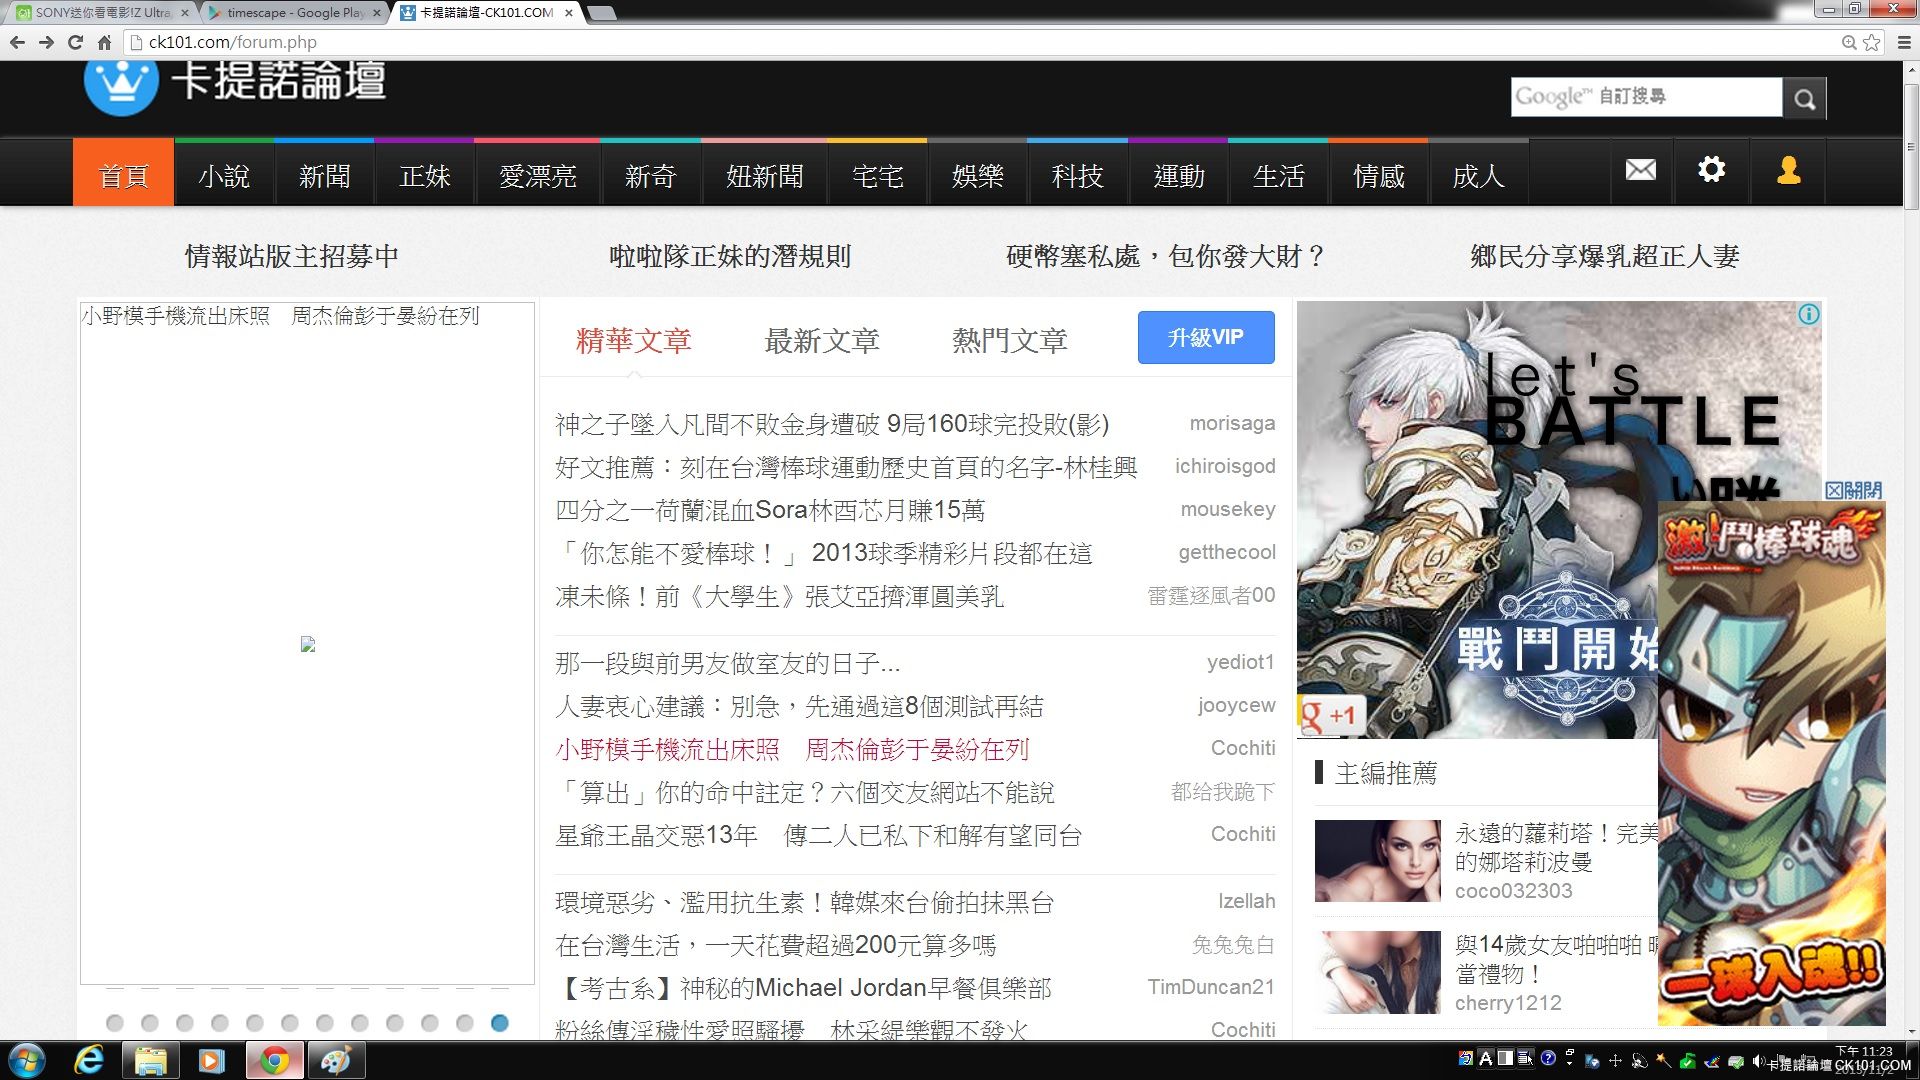Click the browser back arrow
1920x1080 pixels.
point(17,42)
